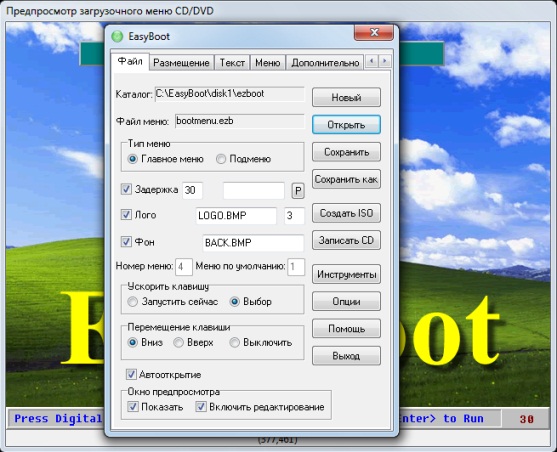Screen dimensions: 557x452
Task: Click the small P button next to delay field
Action: tap(298, 191)
